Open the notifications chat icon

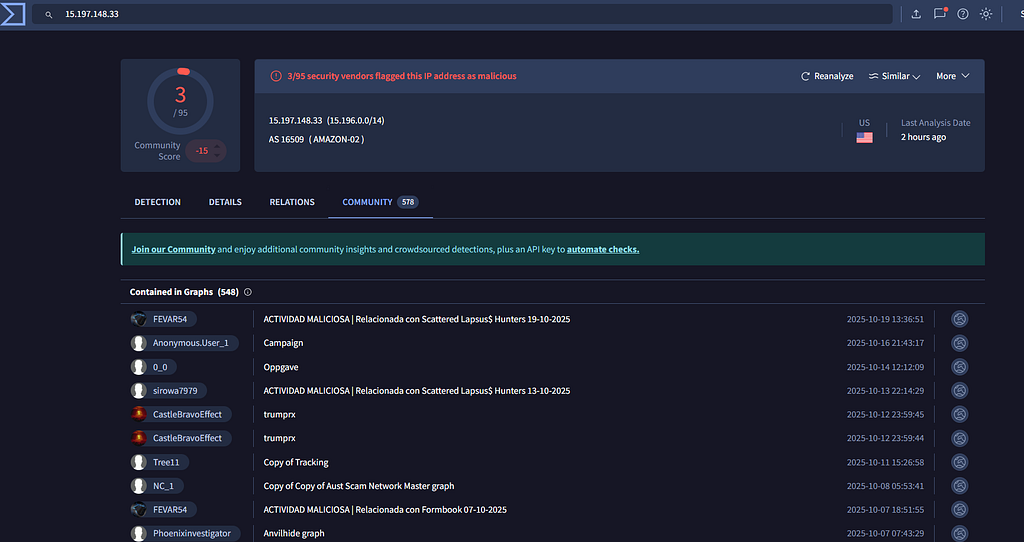pos(940,14)
